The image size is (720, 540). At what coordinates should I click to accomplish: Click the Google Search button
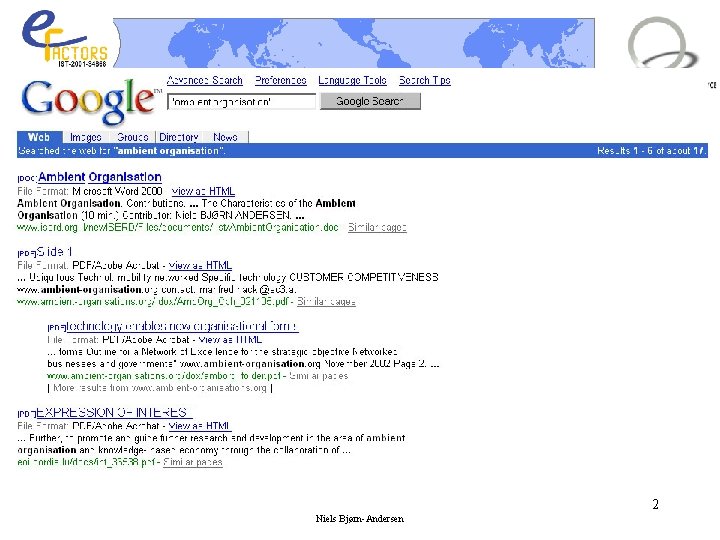point(370,101)
